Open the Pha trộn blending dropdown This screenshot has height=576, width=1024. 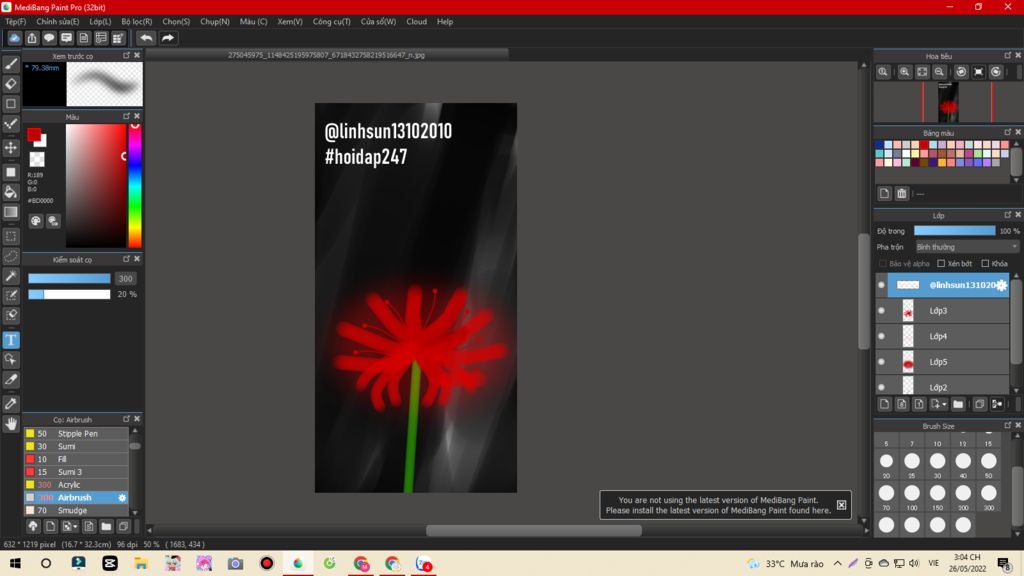(967, 247)
